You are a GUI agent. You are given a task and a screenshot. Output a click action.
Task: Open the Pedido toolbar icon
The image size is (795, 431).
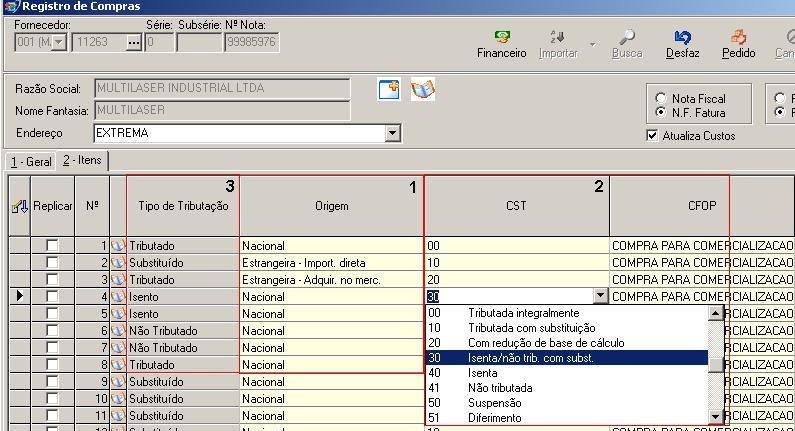(738, 40)
